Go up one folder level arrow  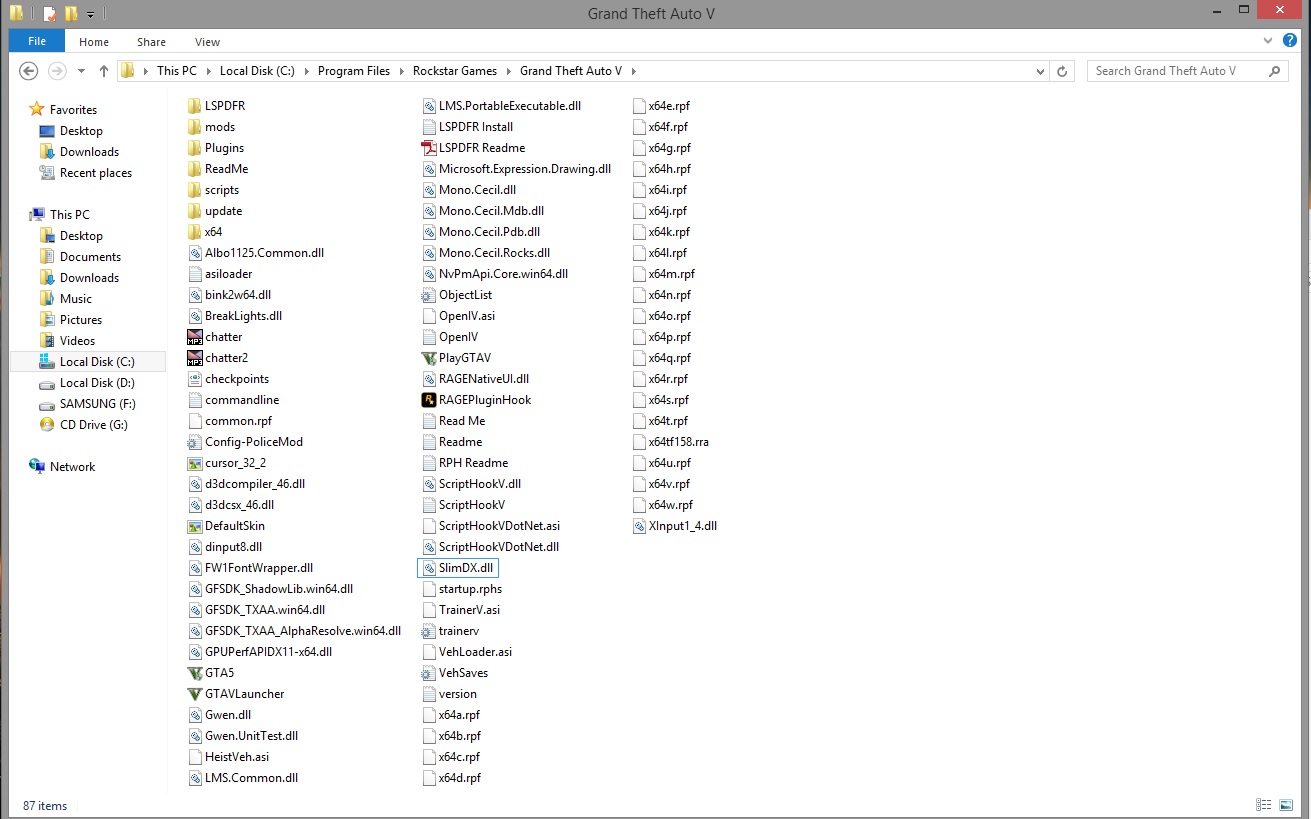pyautogui.click(x=104, y=71)
